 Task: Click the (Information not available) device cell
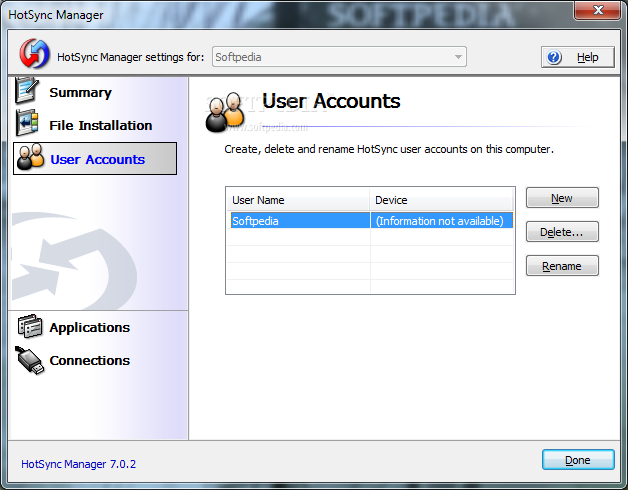click(442, 221)
